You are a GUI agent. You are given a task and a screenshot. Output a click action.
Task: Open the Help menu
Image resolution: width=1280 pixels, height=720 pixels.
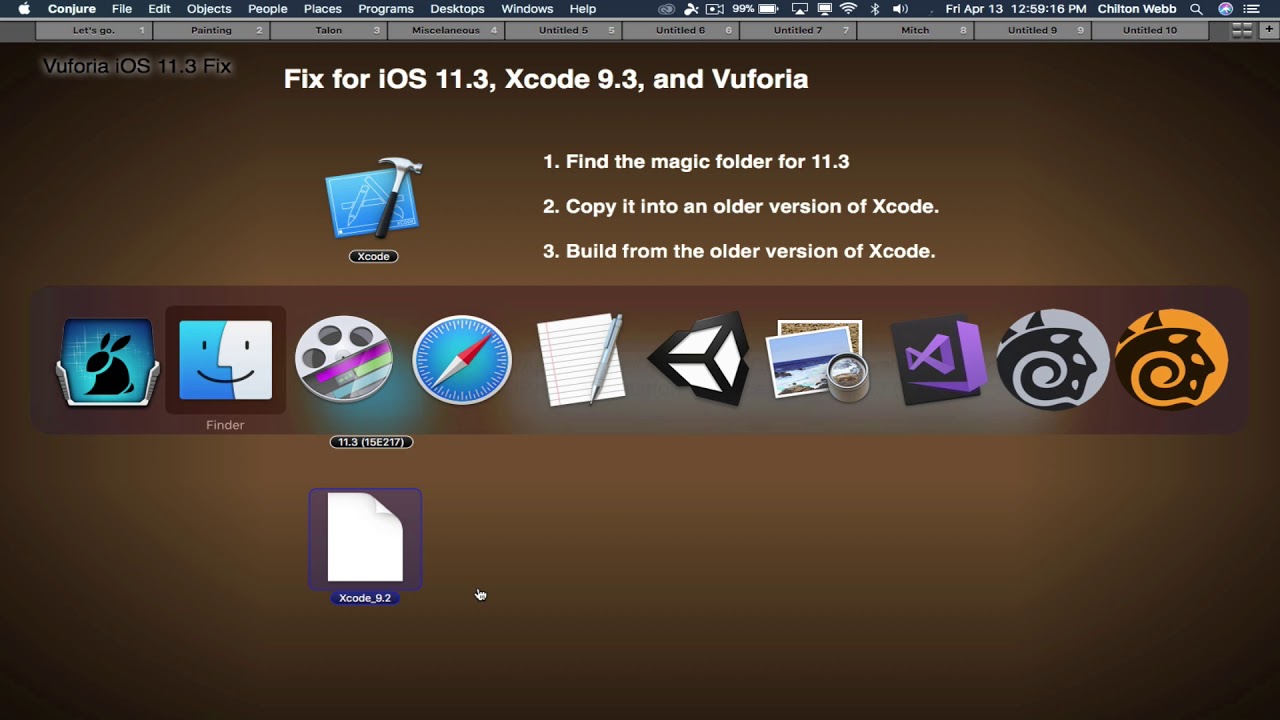point(582,9)
